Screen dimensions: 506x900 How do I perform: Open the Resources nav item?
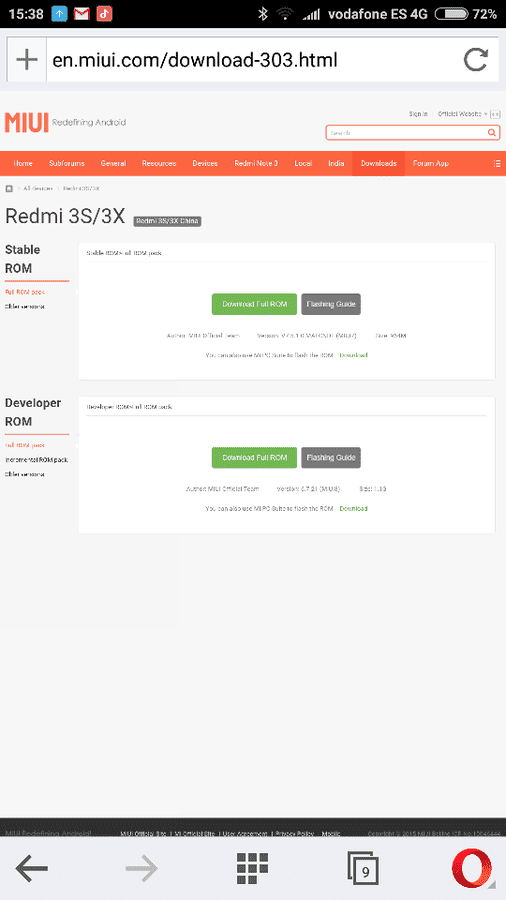[x=159, y=164]
